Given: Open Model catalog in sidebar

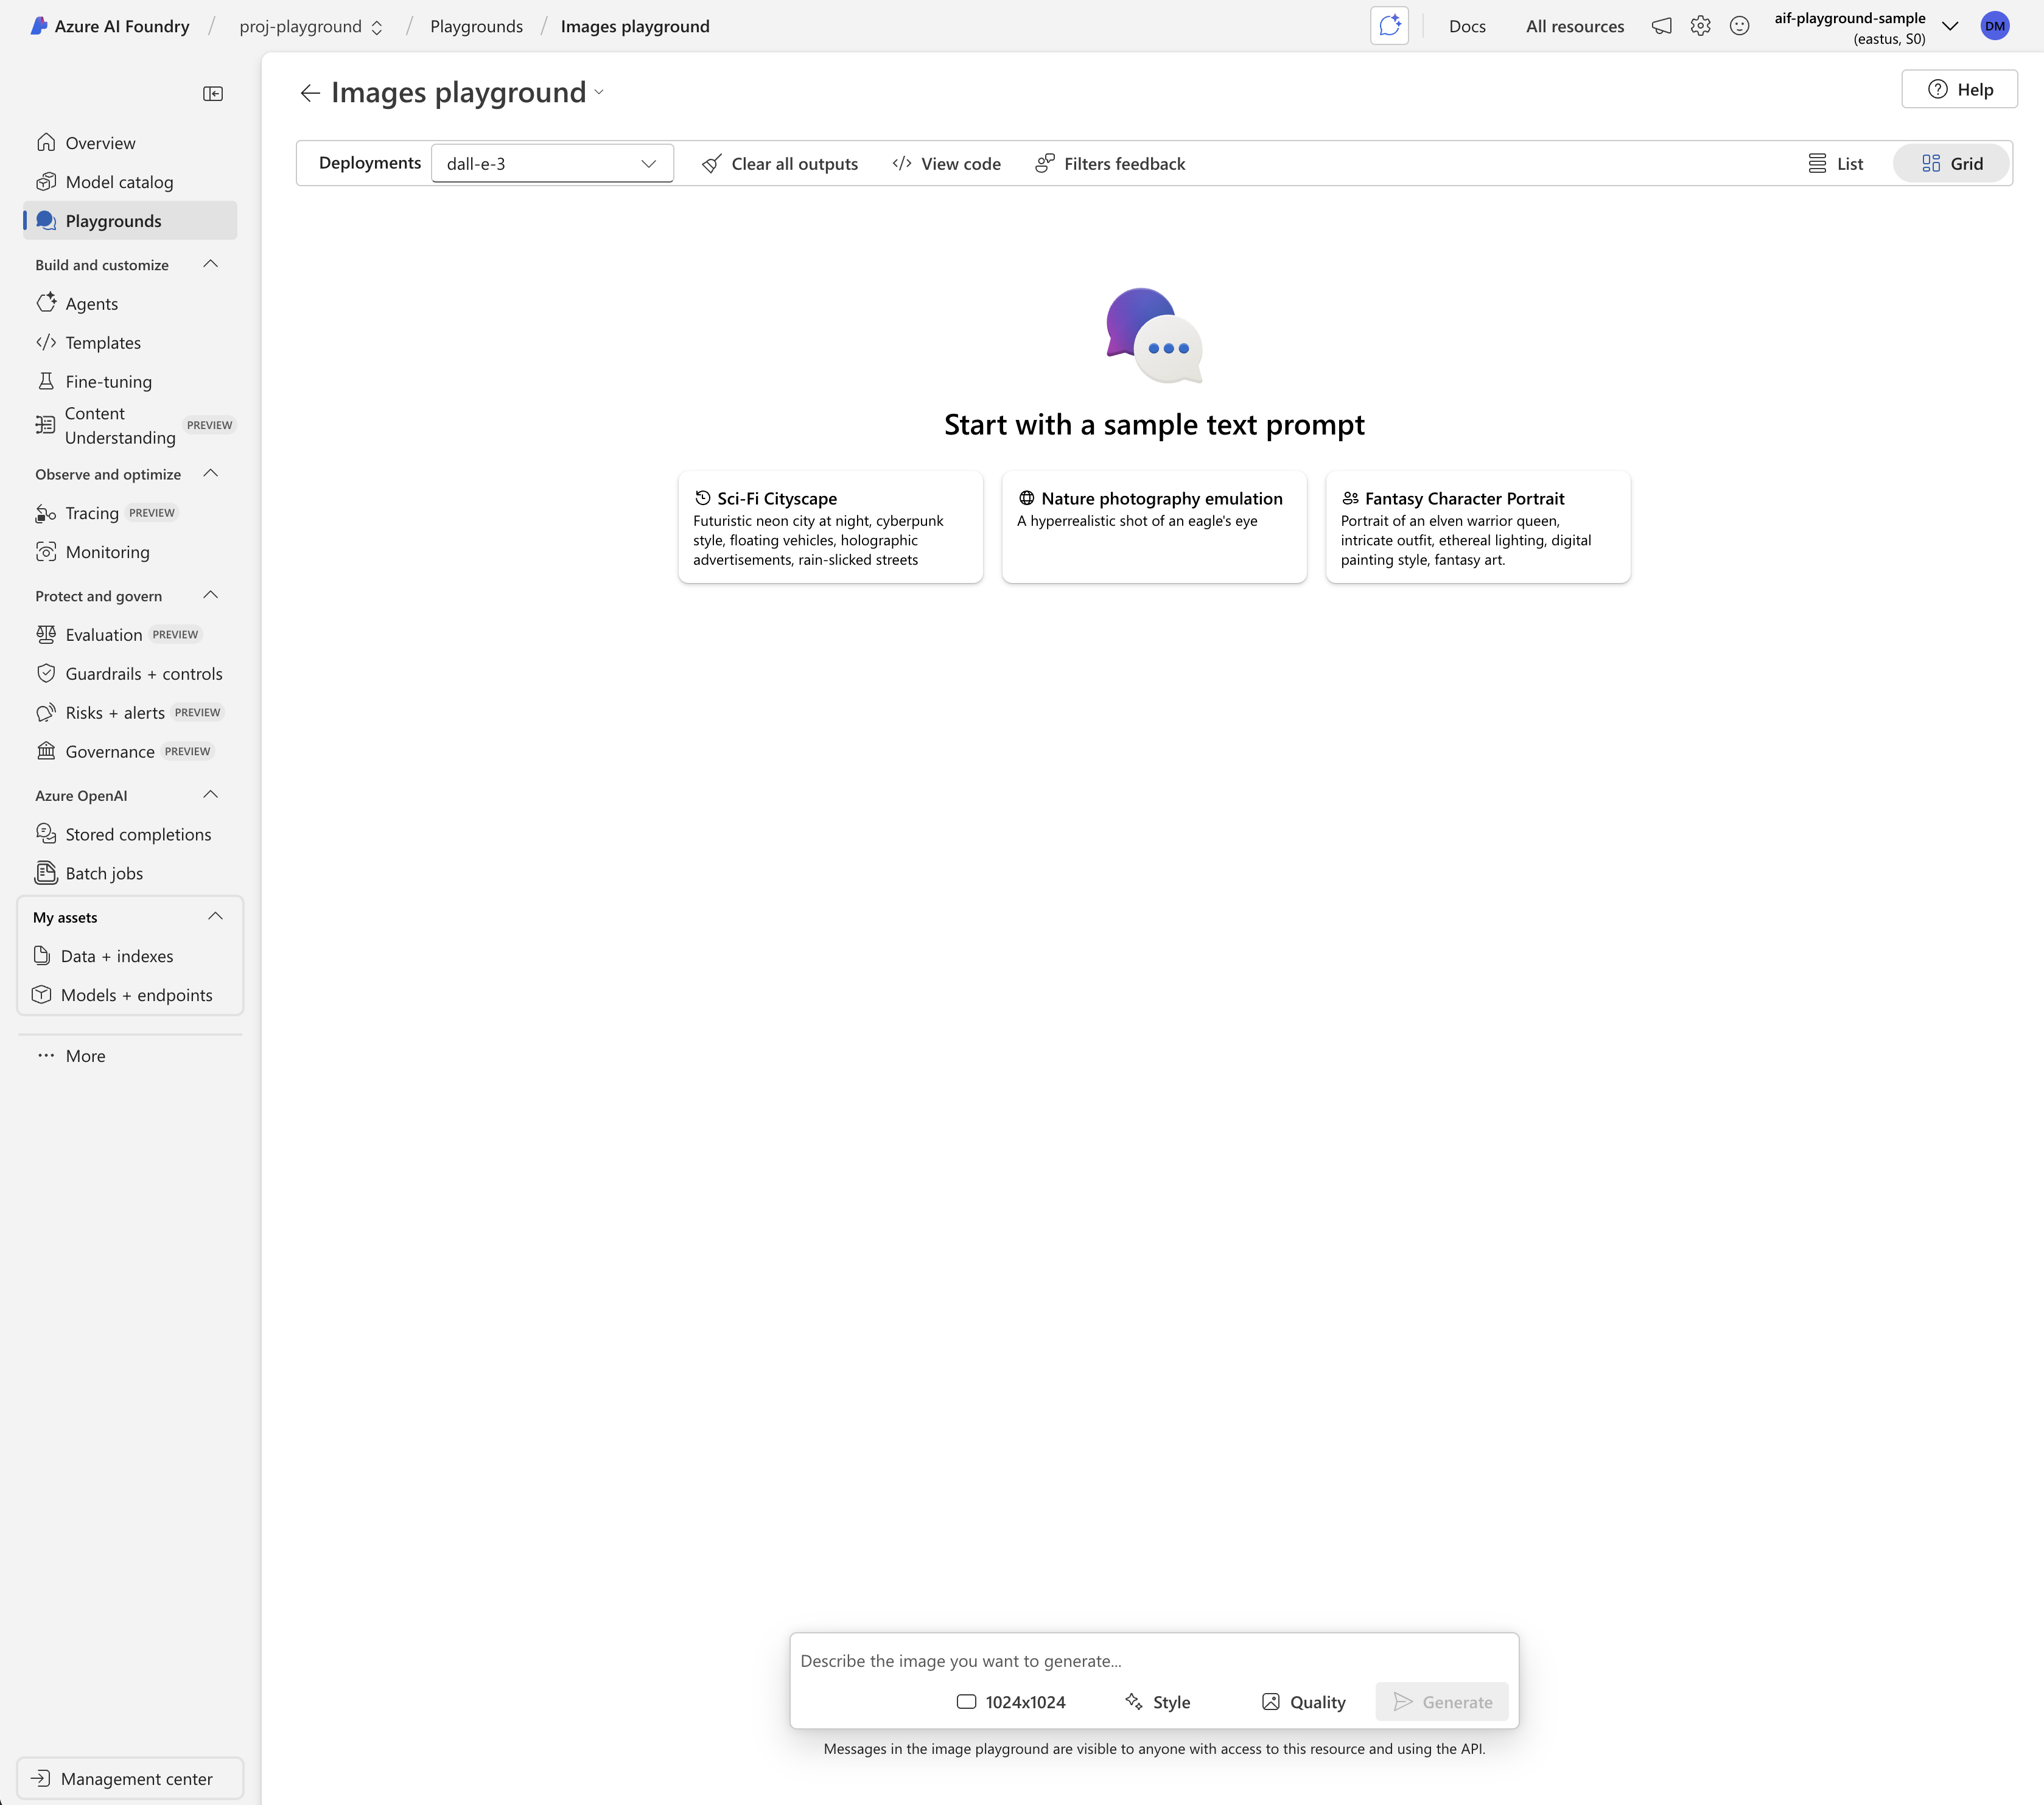Looking at the screenshot, I should pyautogui.click(x=119, y=182).
